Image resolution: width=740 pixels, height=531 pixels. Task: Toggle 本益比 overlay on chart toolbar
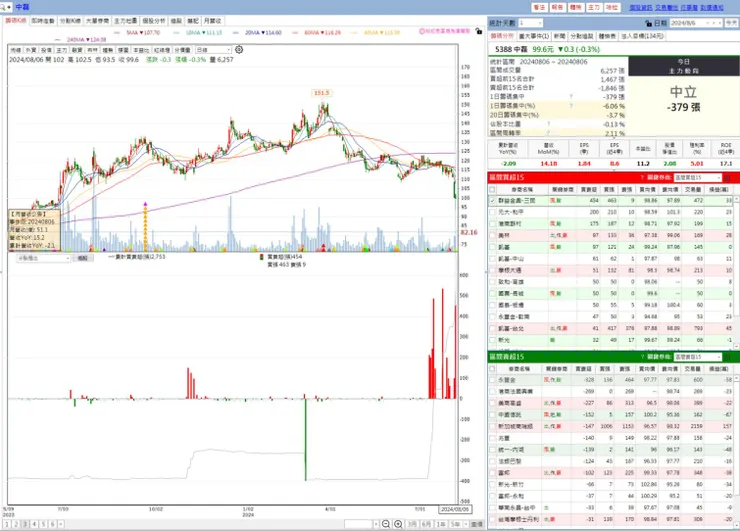click(141, 50)
